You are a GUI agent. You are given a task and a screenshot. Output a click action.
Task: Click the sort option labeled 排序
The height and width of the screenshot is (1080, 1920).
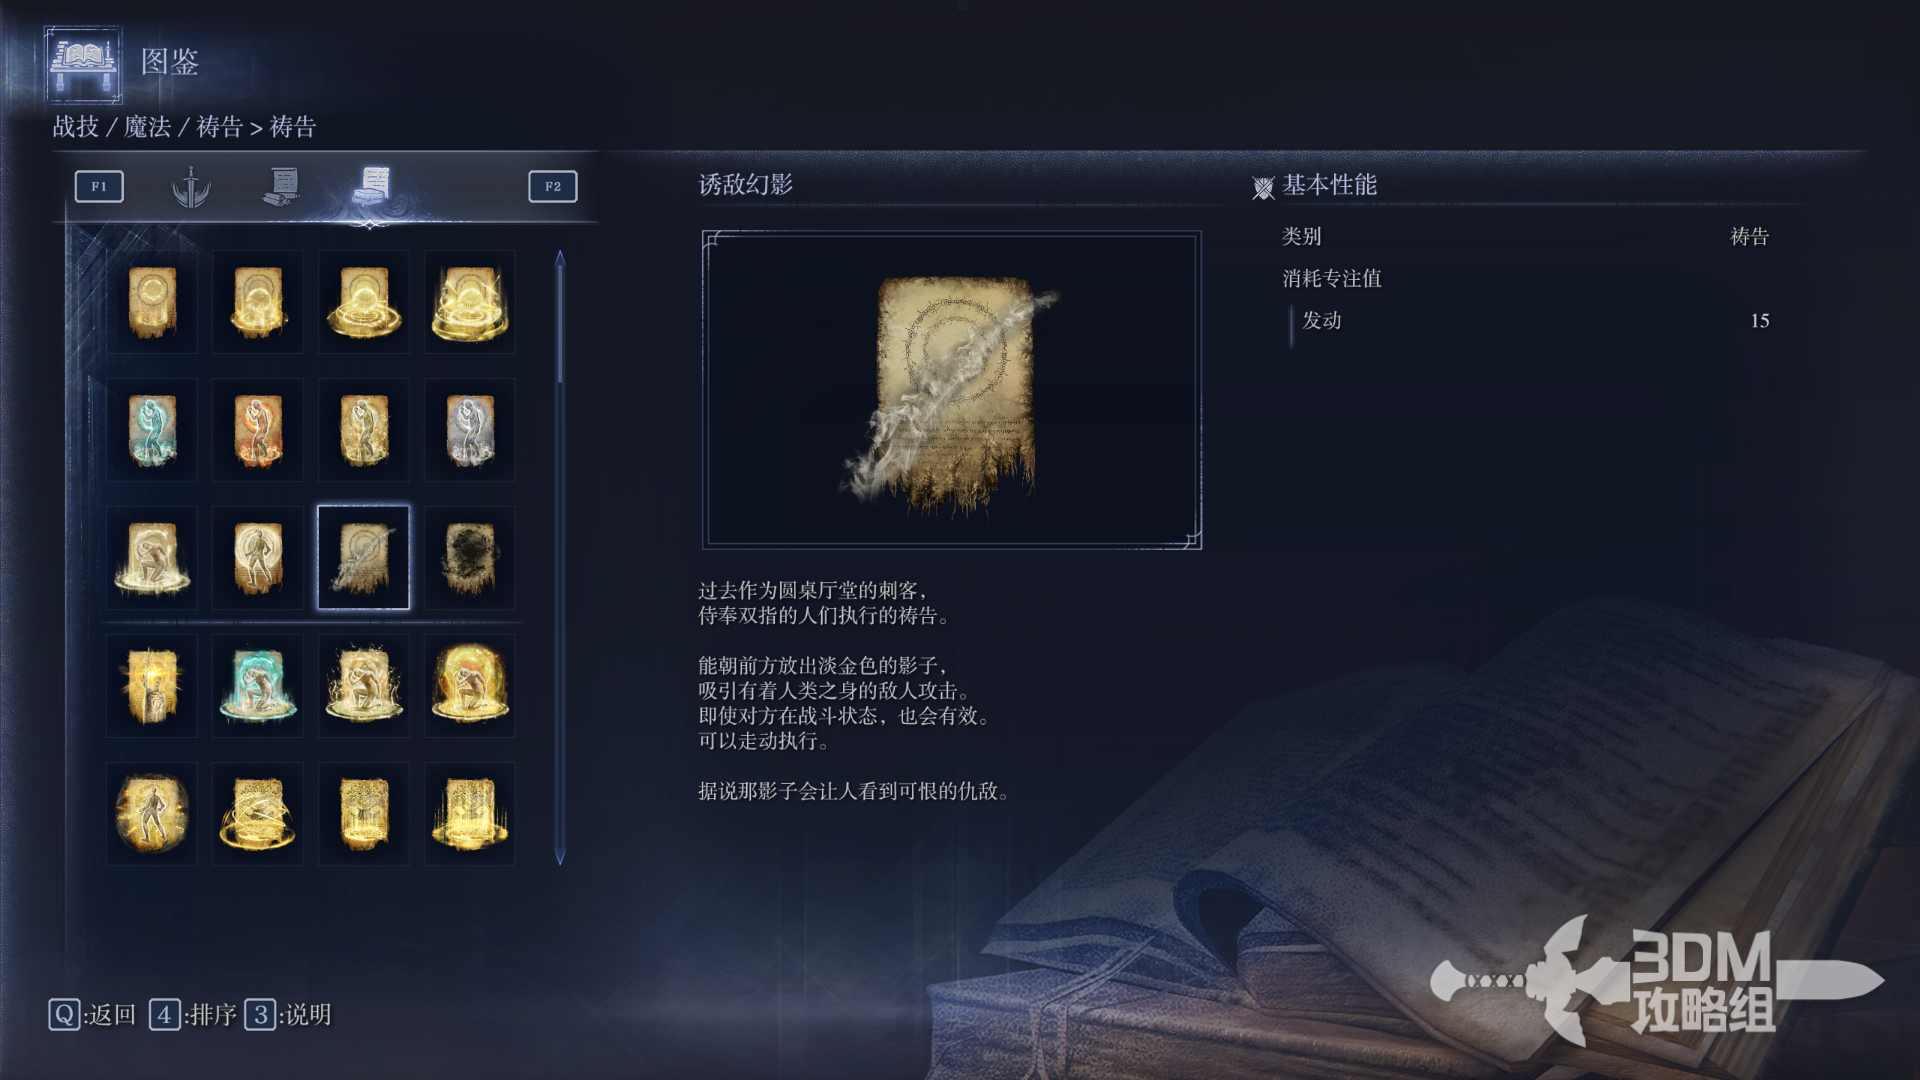point(193,1015)
